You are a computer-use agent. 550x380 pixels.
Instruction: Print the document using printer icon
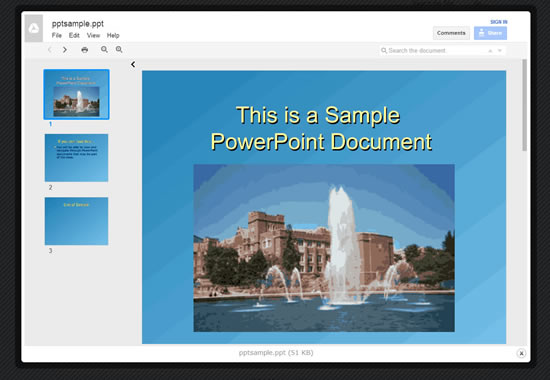[x=85, y=50]
